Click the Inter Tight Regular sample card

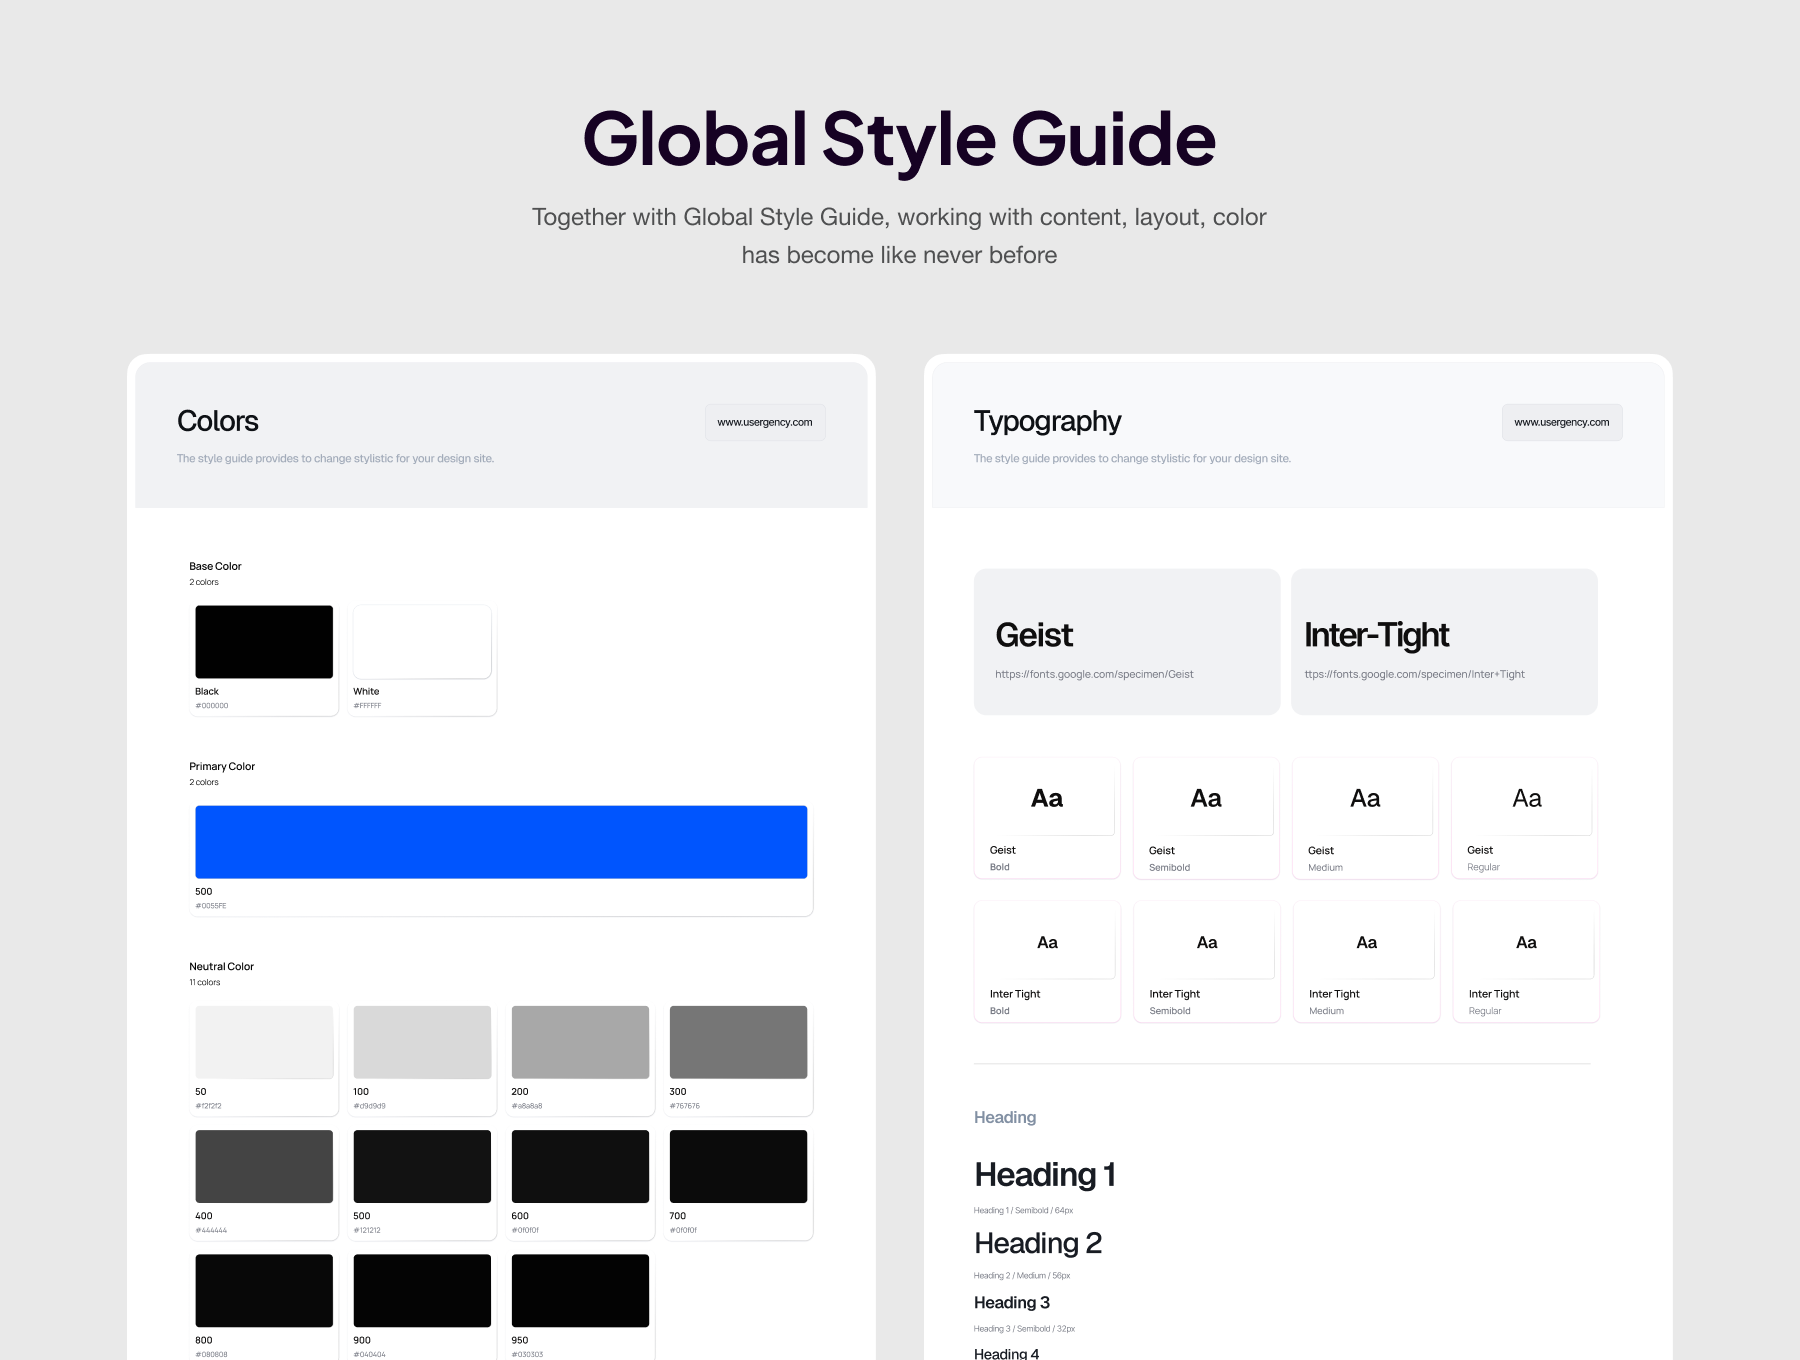(x=1525, y=961)
